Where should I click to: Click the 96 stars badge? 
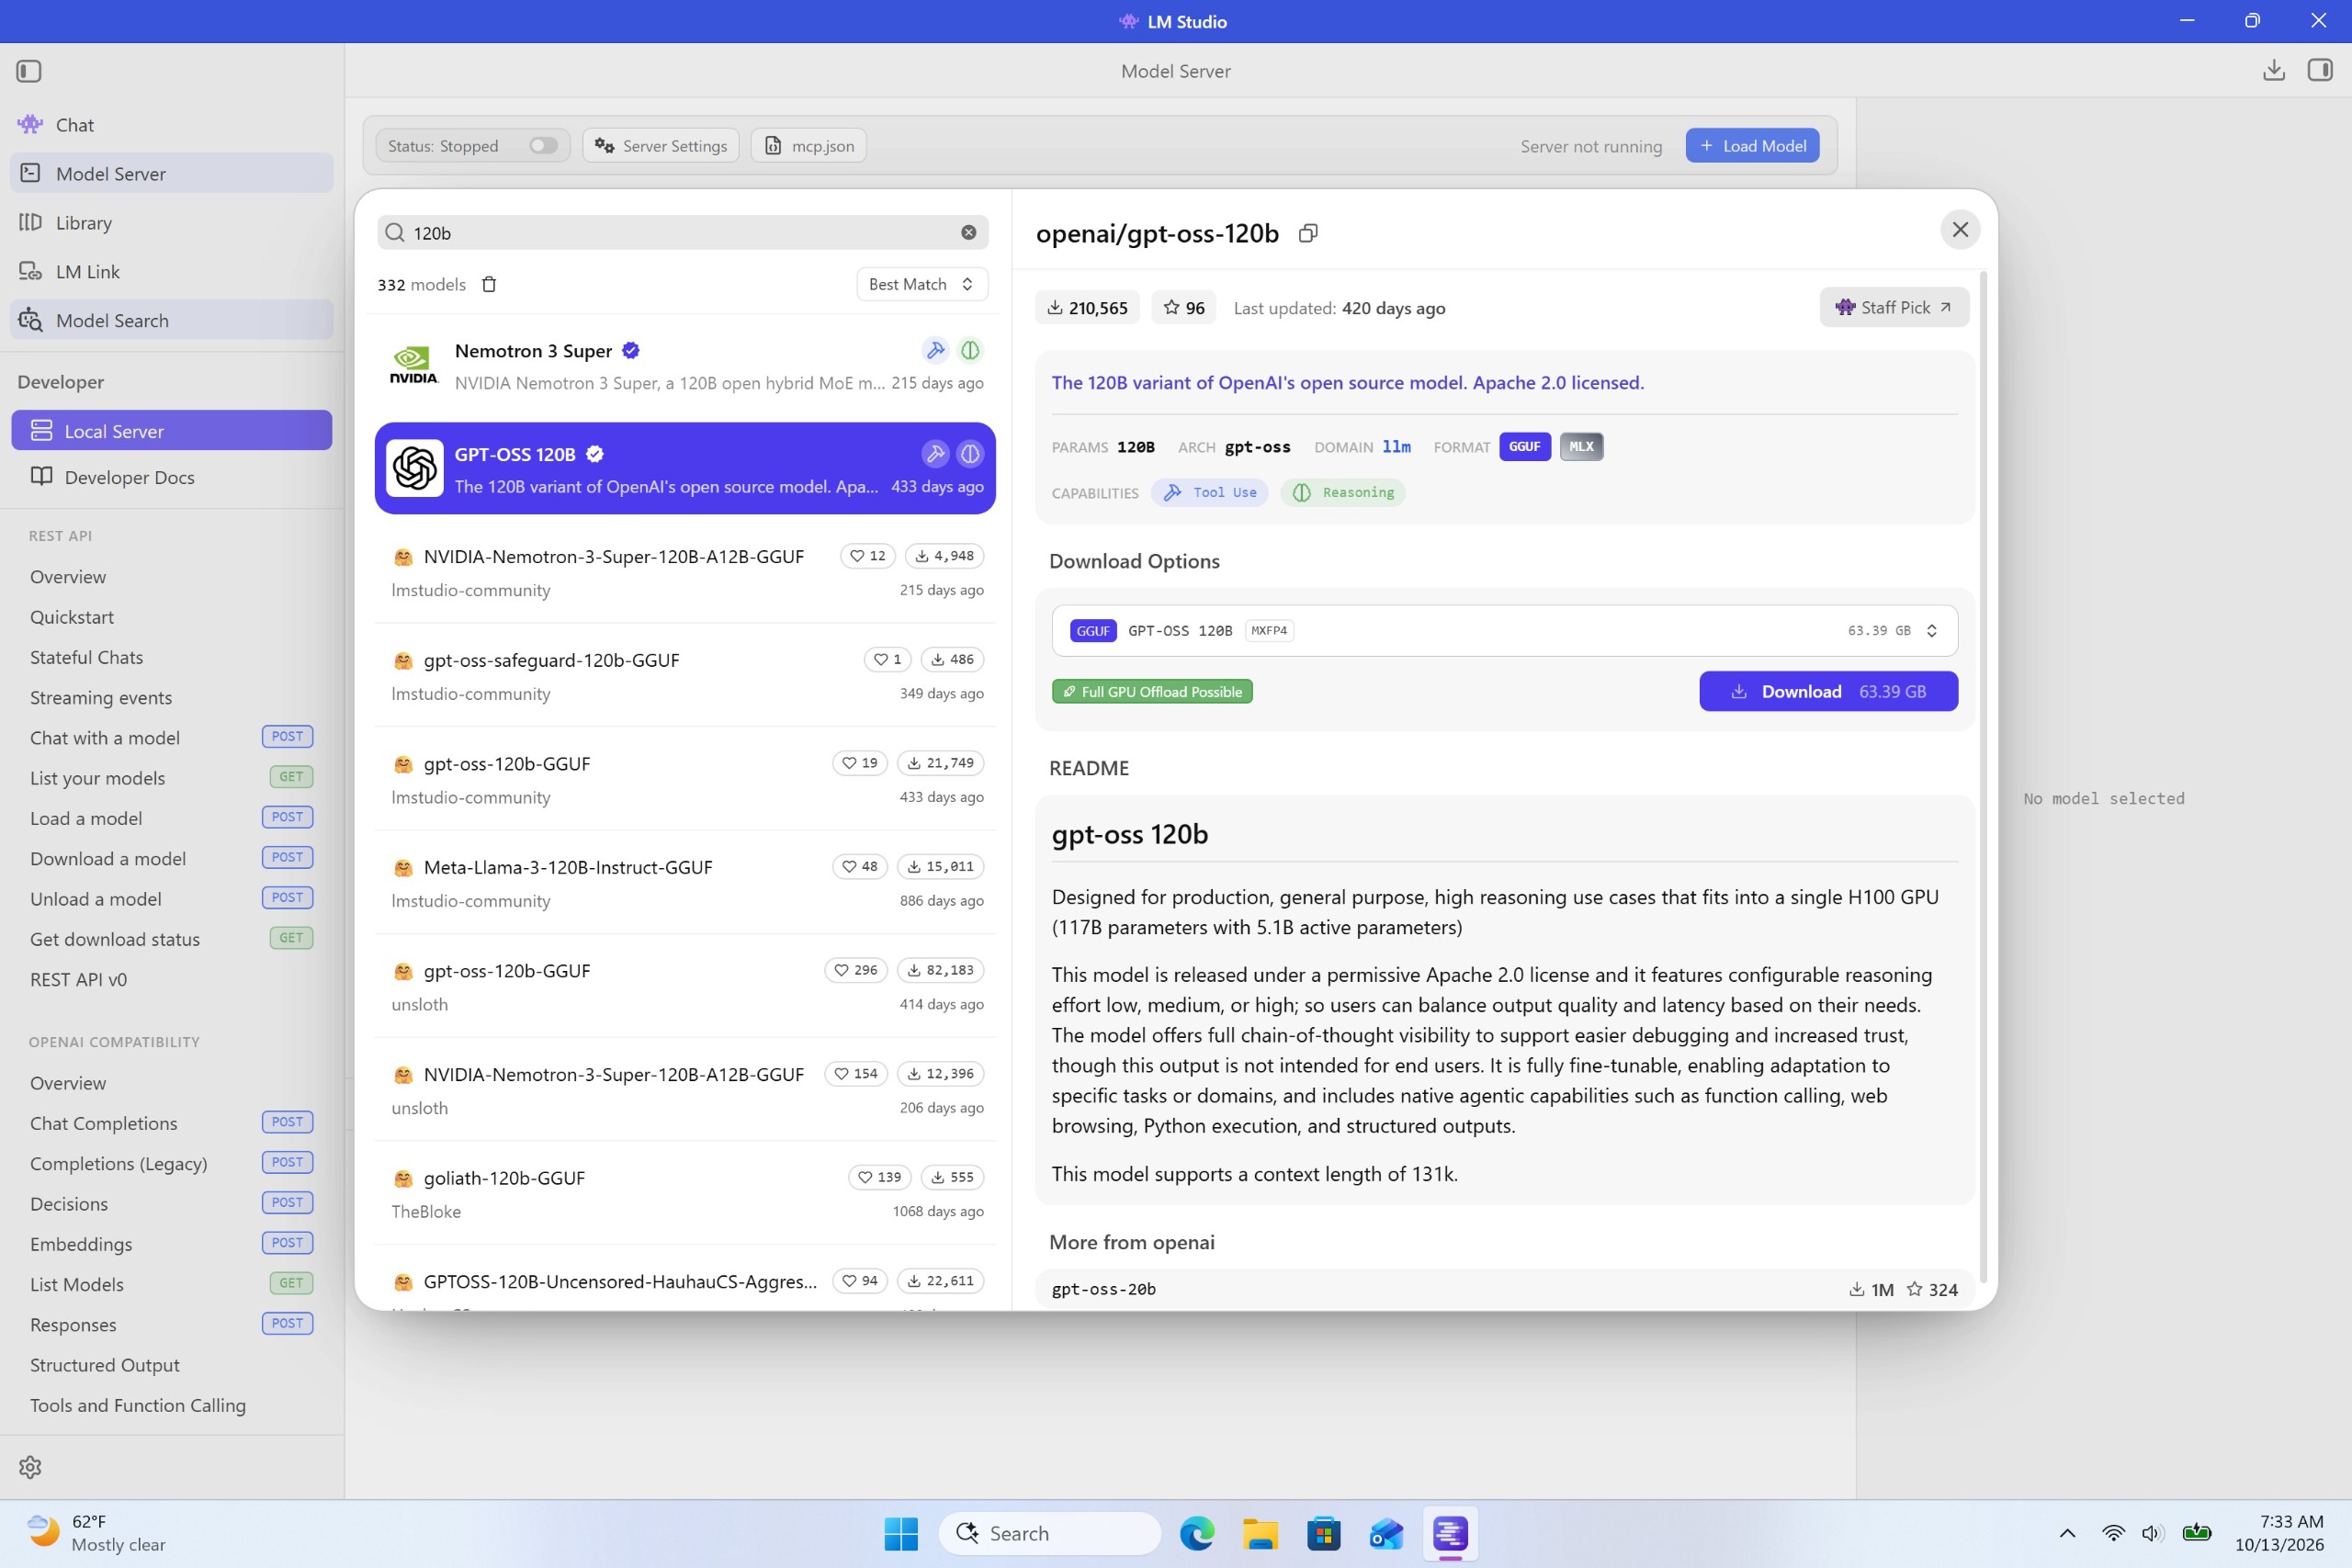click(1184, 308)
